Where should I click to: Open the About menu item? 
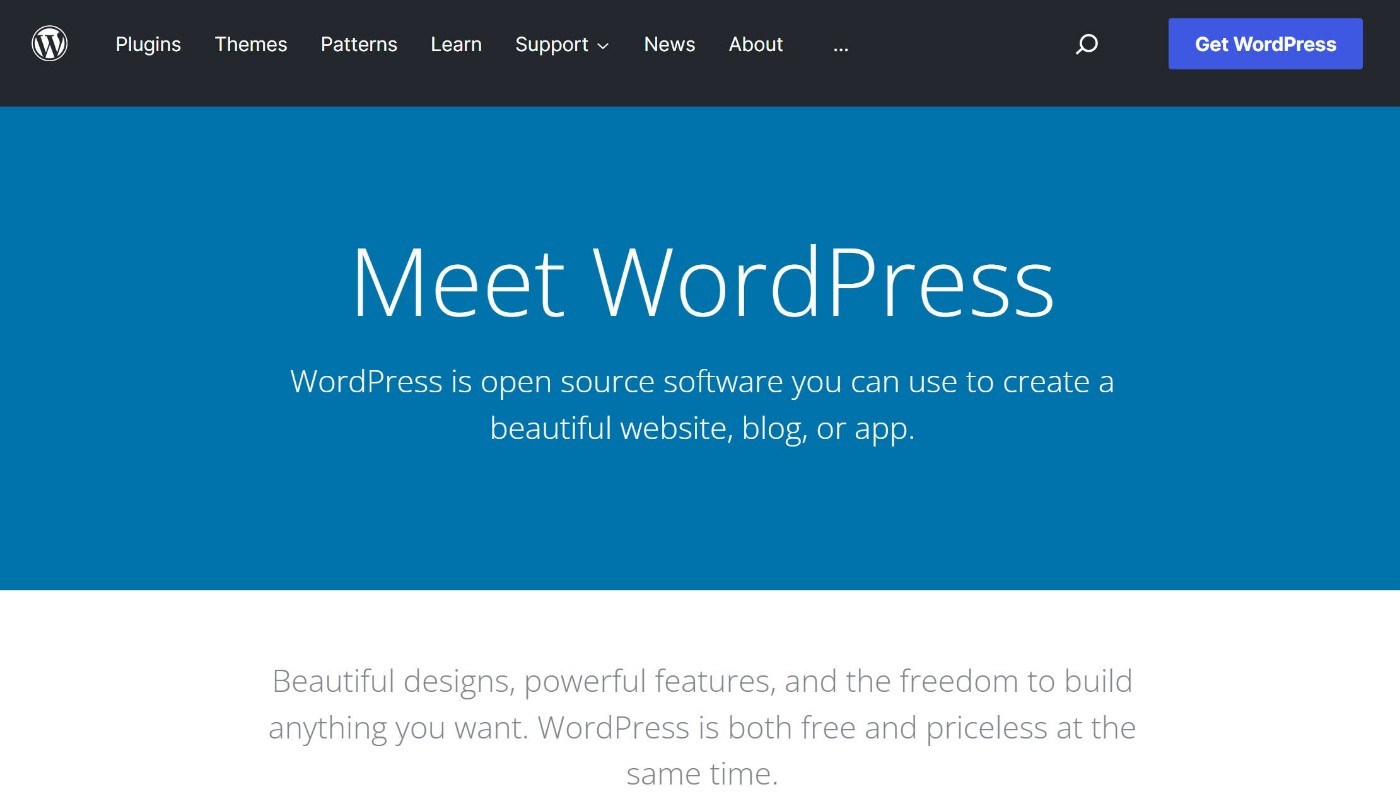(x=756, y=44)
